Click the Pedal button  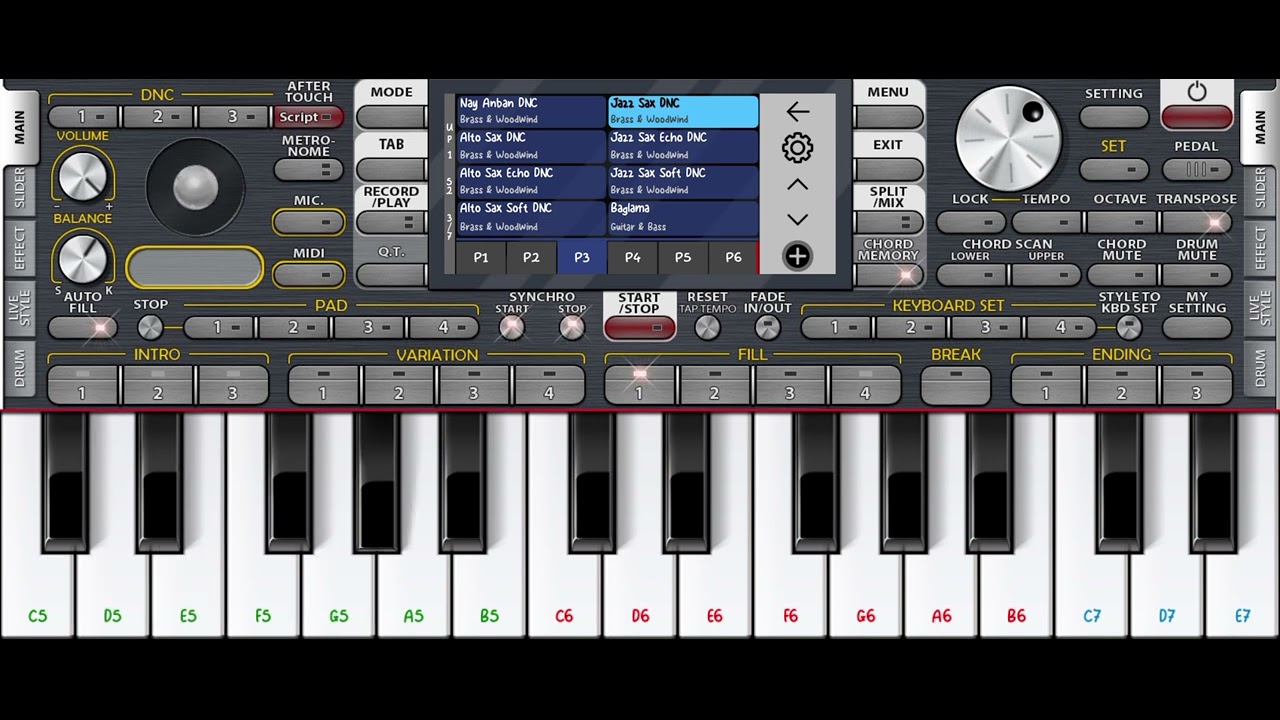coord(1196,169)
